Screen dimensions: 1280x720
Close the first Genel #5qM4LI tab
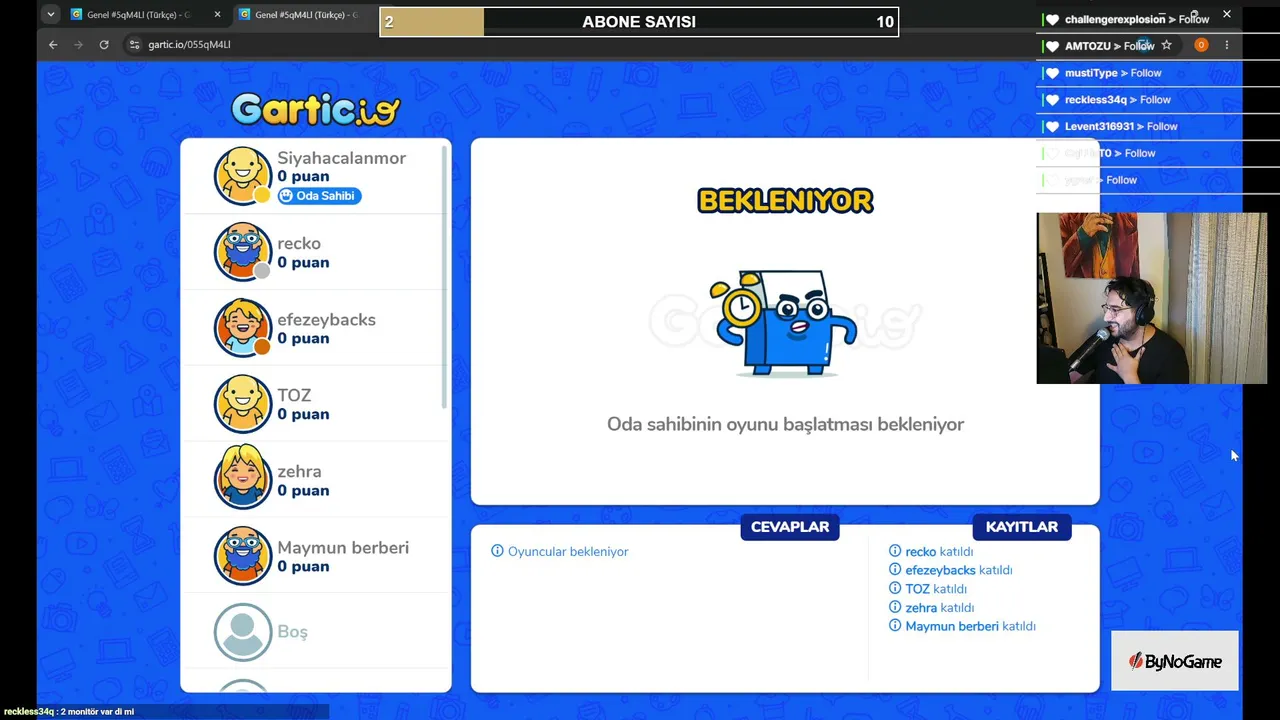(217, 15)
